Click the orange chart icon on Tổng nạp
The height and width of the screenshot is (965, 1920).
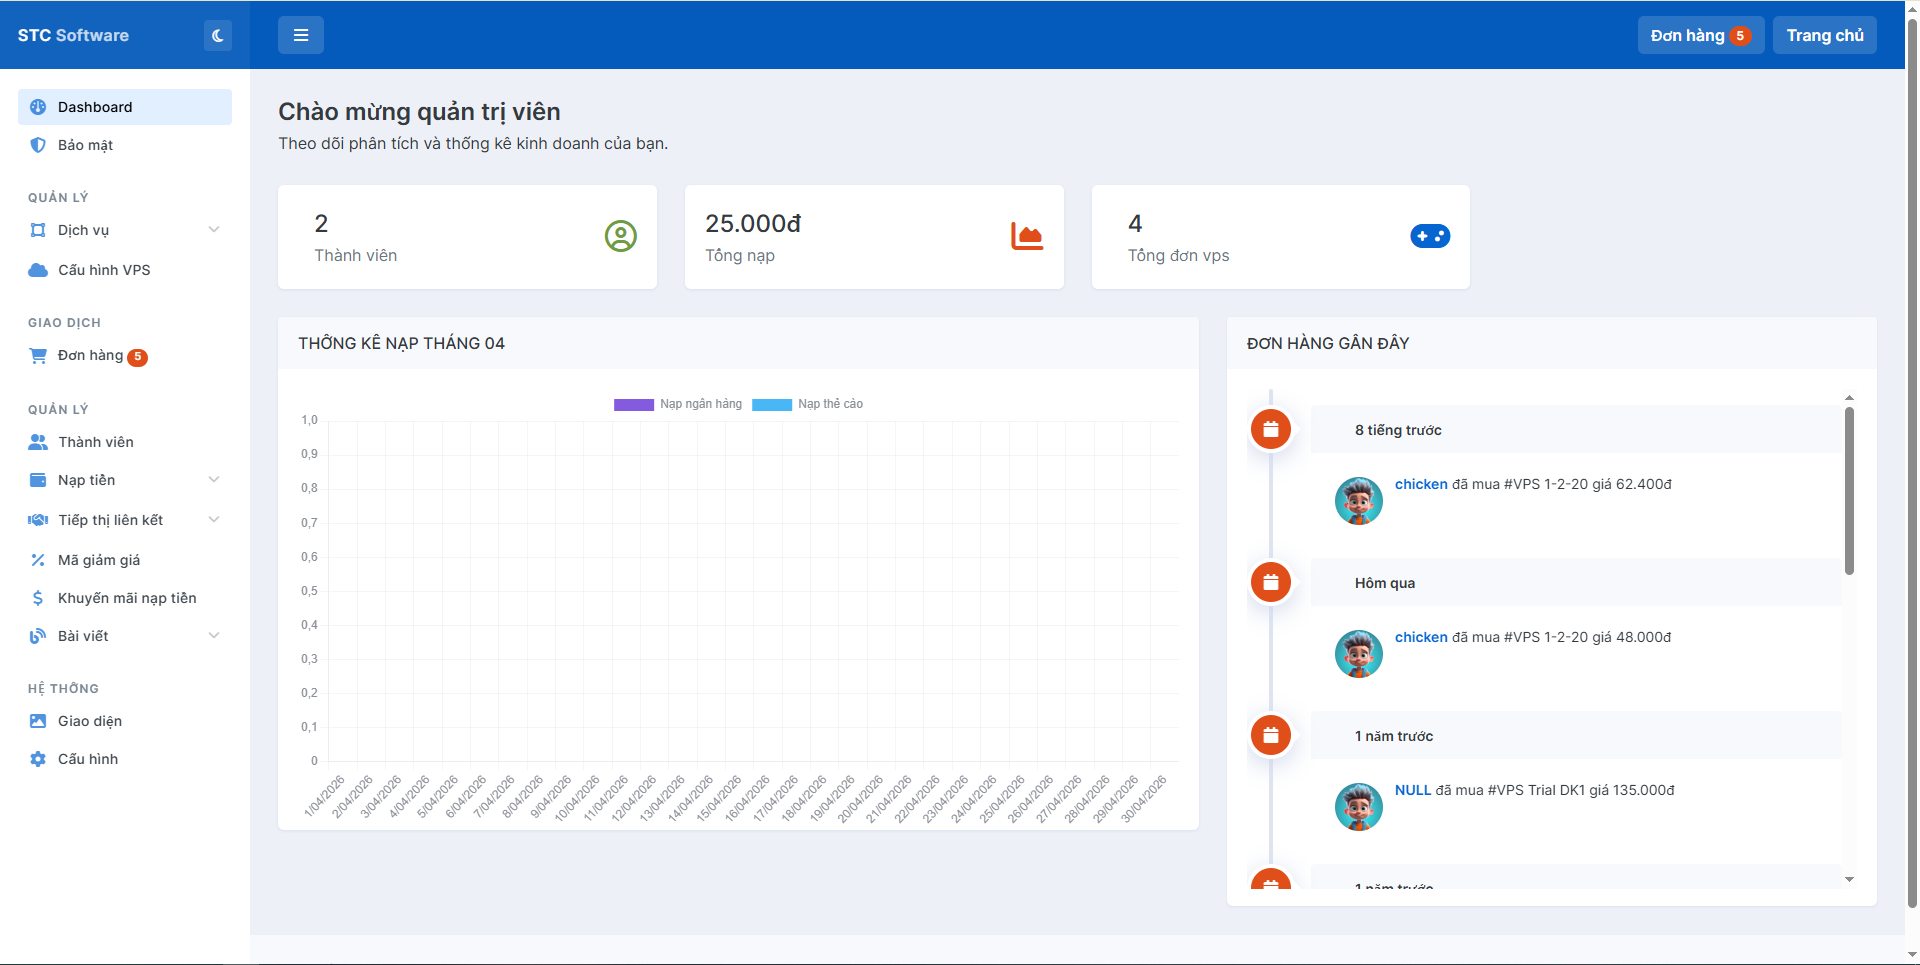1026,236
